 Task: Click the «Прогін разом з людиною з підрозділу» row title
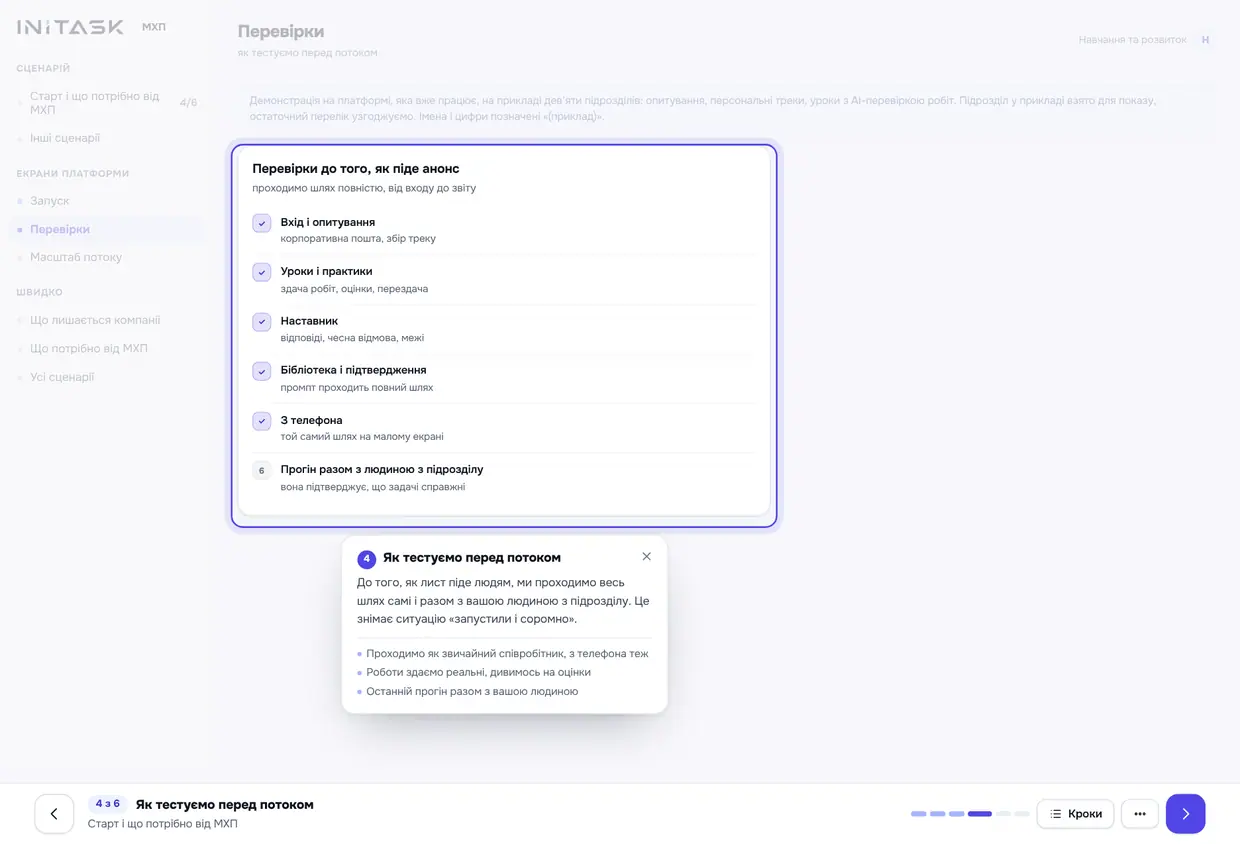pos(382,469)
